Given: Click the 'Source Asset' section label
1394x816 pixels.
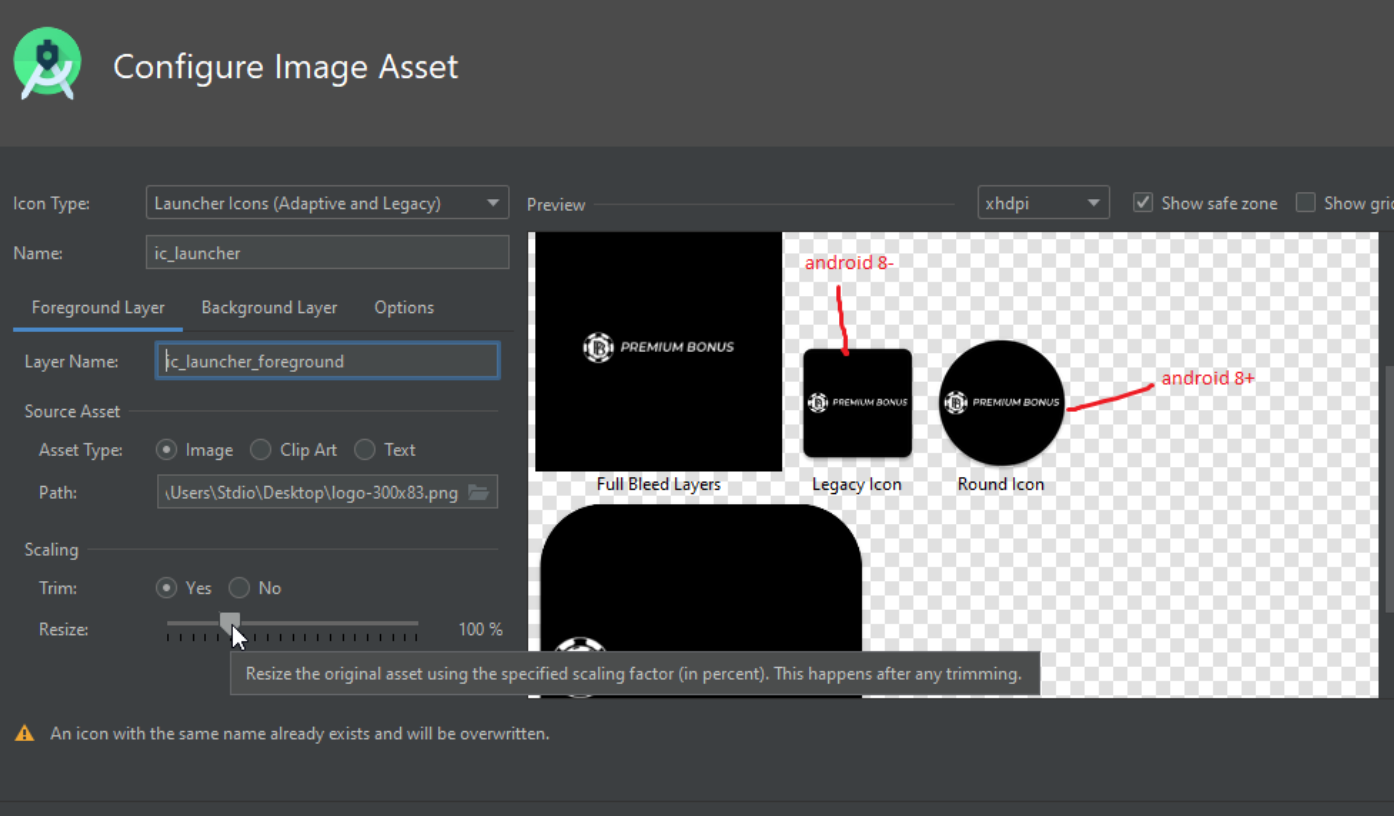Looking at the screenshot, I should click(x=72, y=411).
